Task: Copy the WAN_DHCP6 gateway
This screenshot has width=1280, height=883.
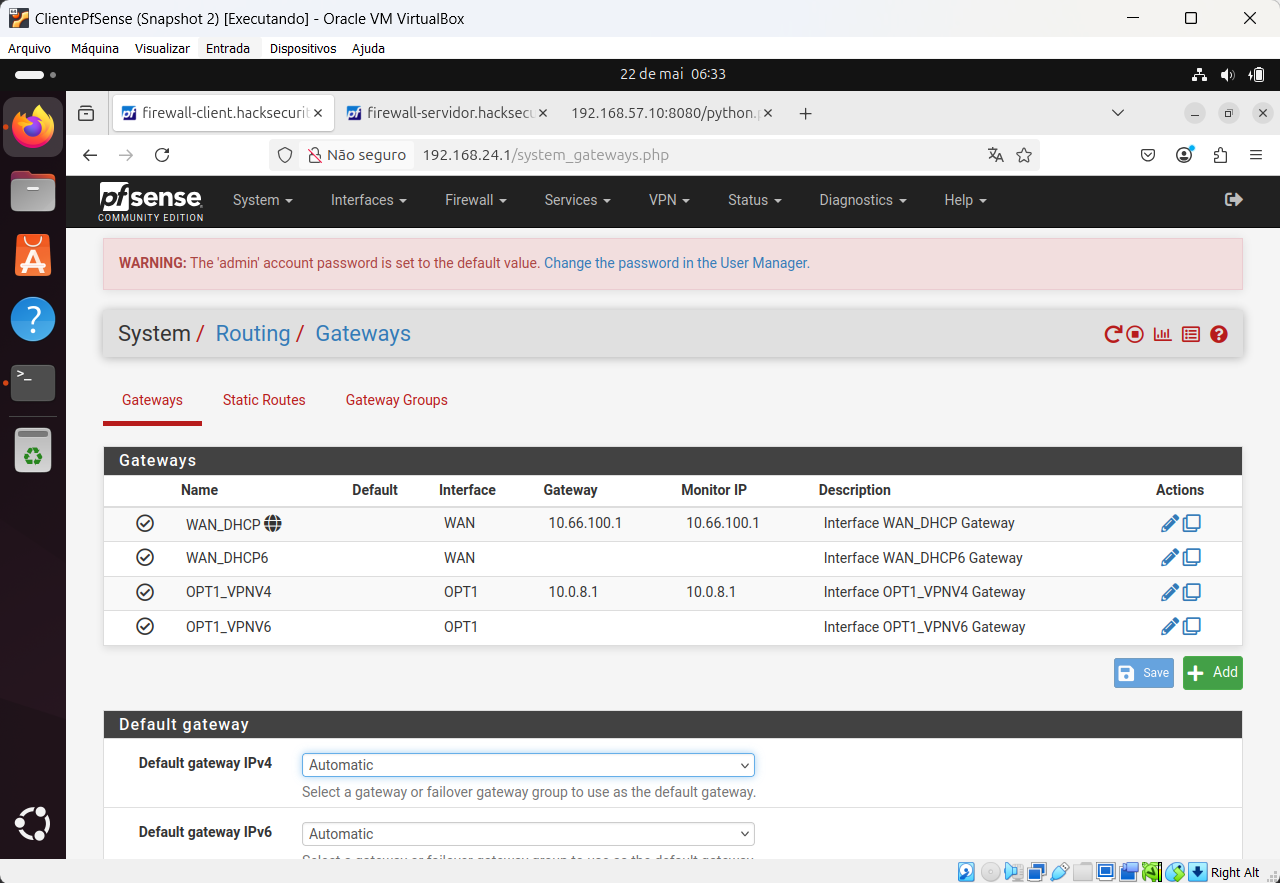Action: click(x=1191, y=558)
